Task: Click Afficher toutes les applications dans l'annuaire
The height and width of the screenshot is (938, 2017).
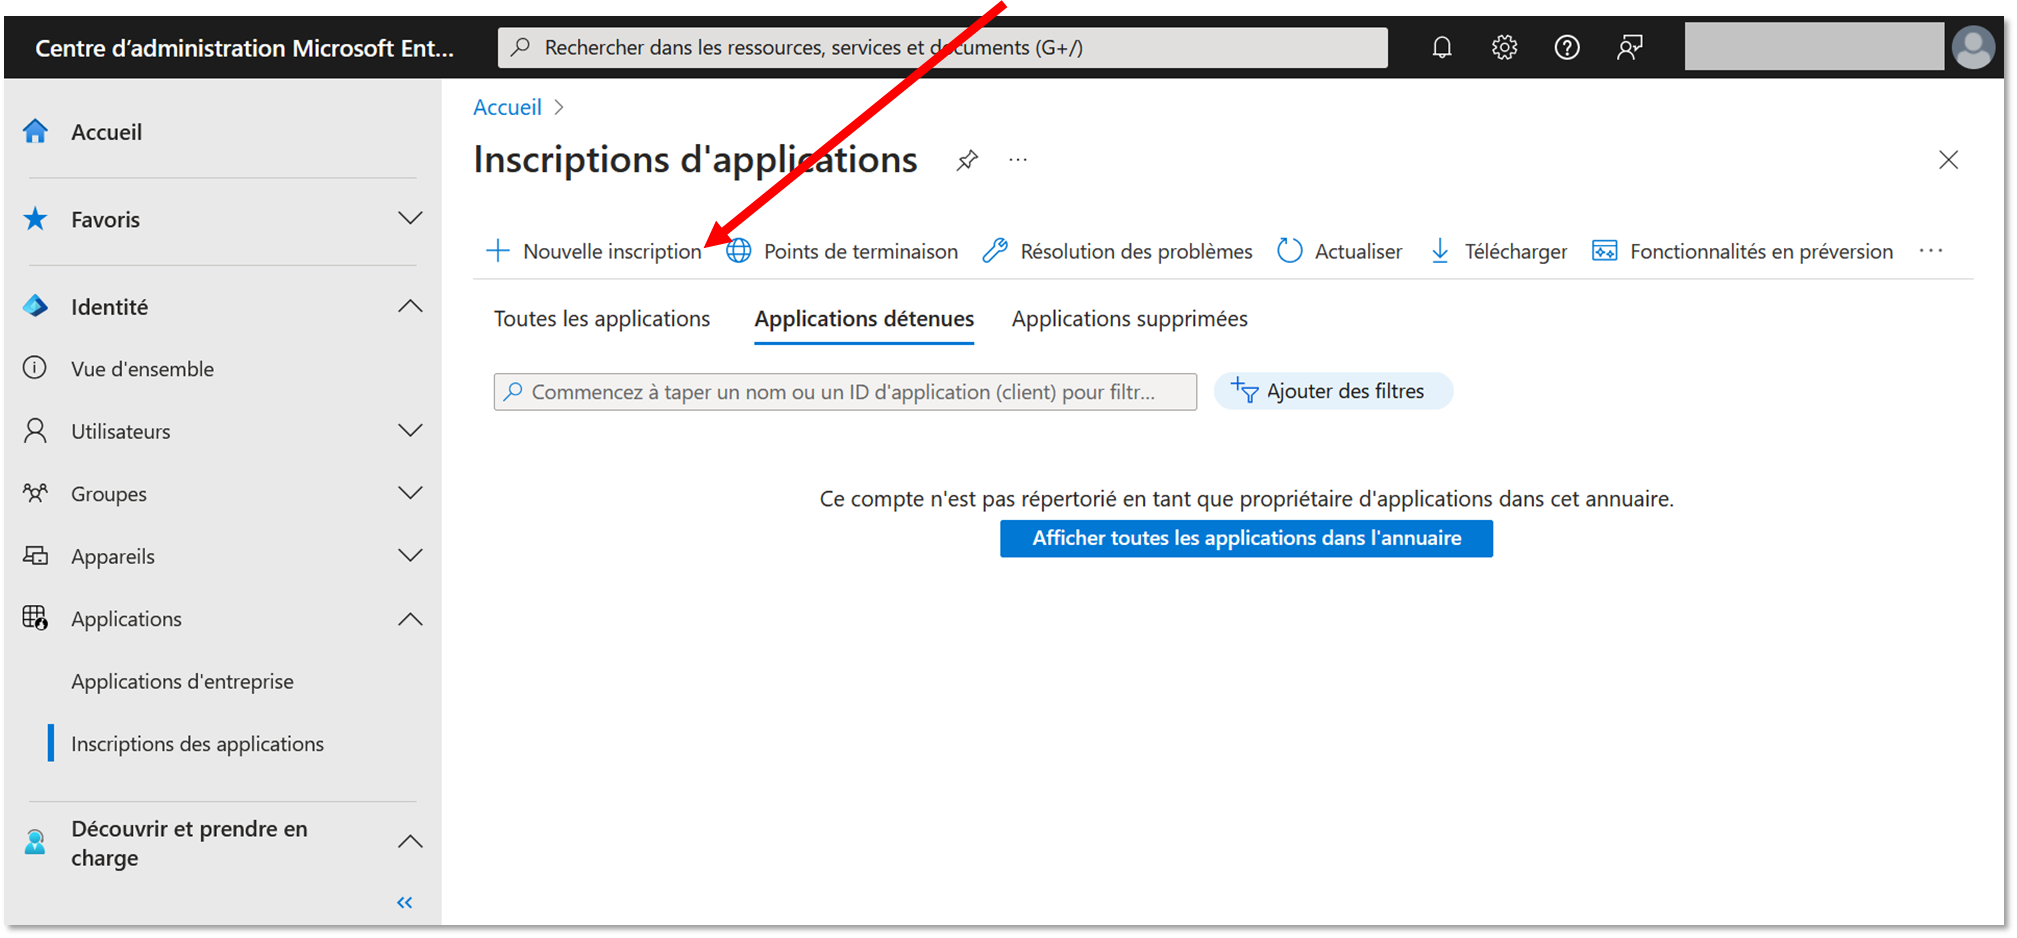Action: (1246, 538)
